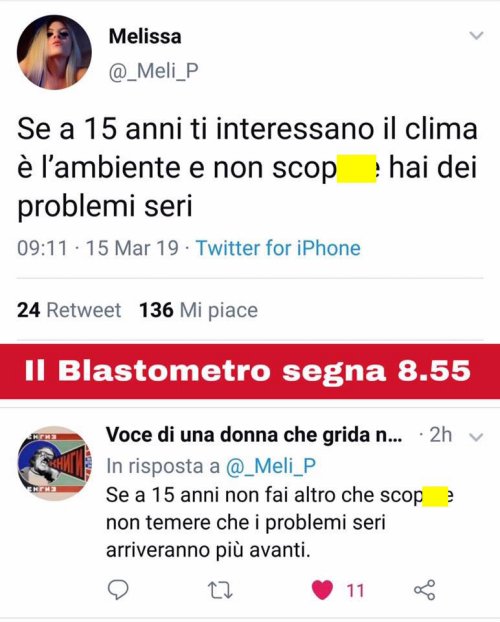Expand the chevron menu on Melissa's tweet
The height and width of the screenshot is (622, 500).
point(476,35)
